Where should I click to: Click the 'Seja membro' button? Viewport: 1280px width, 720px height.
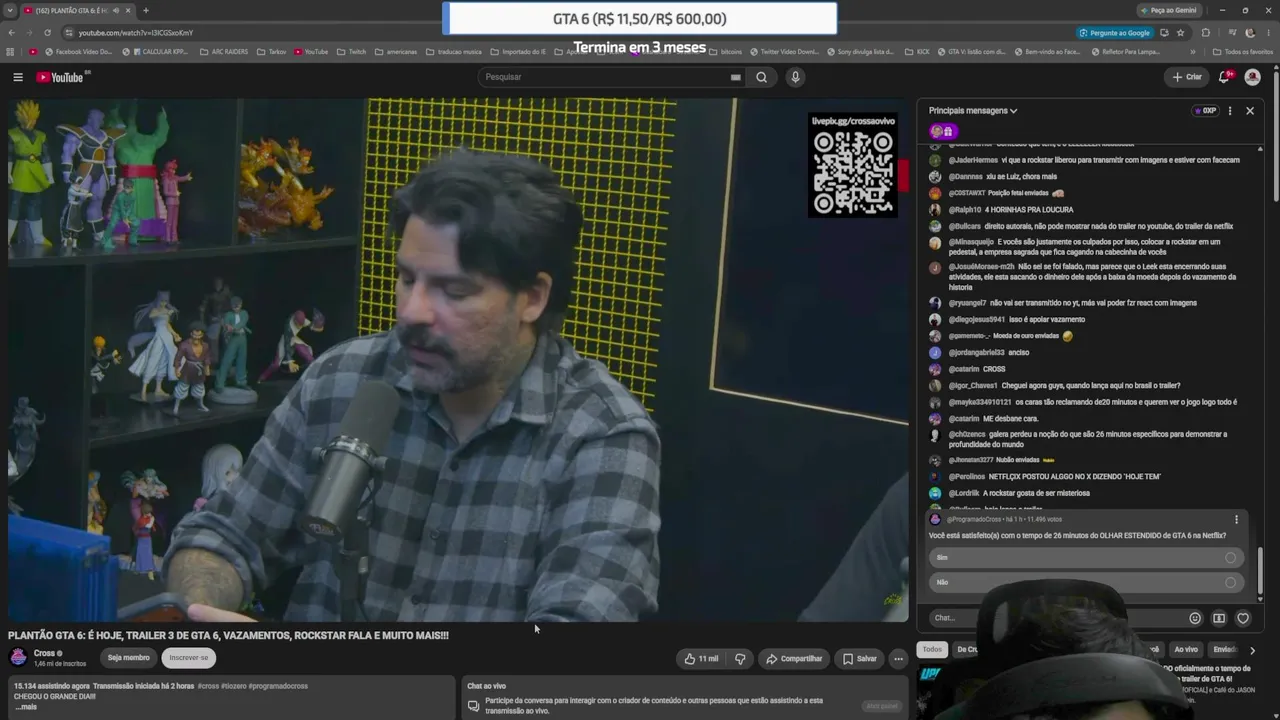(128, 658)
